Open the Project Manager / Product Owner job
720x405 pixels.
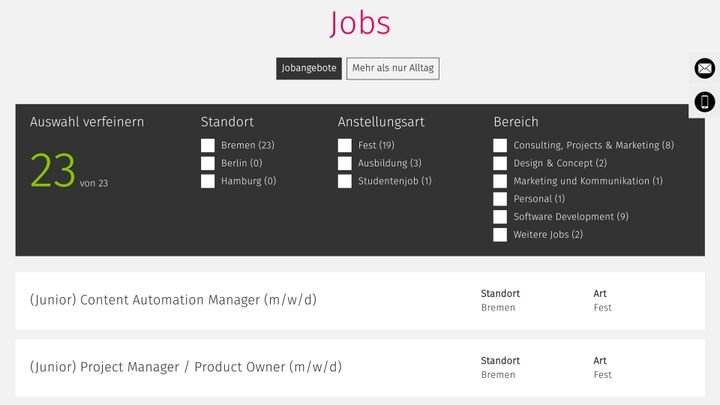[360, 368]
